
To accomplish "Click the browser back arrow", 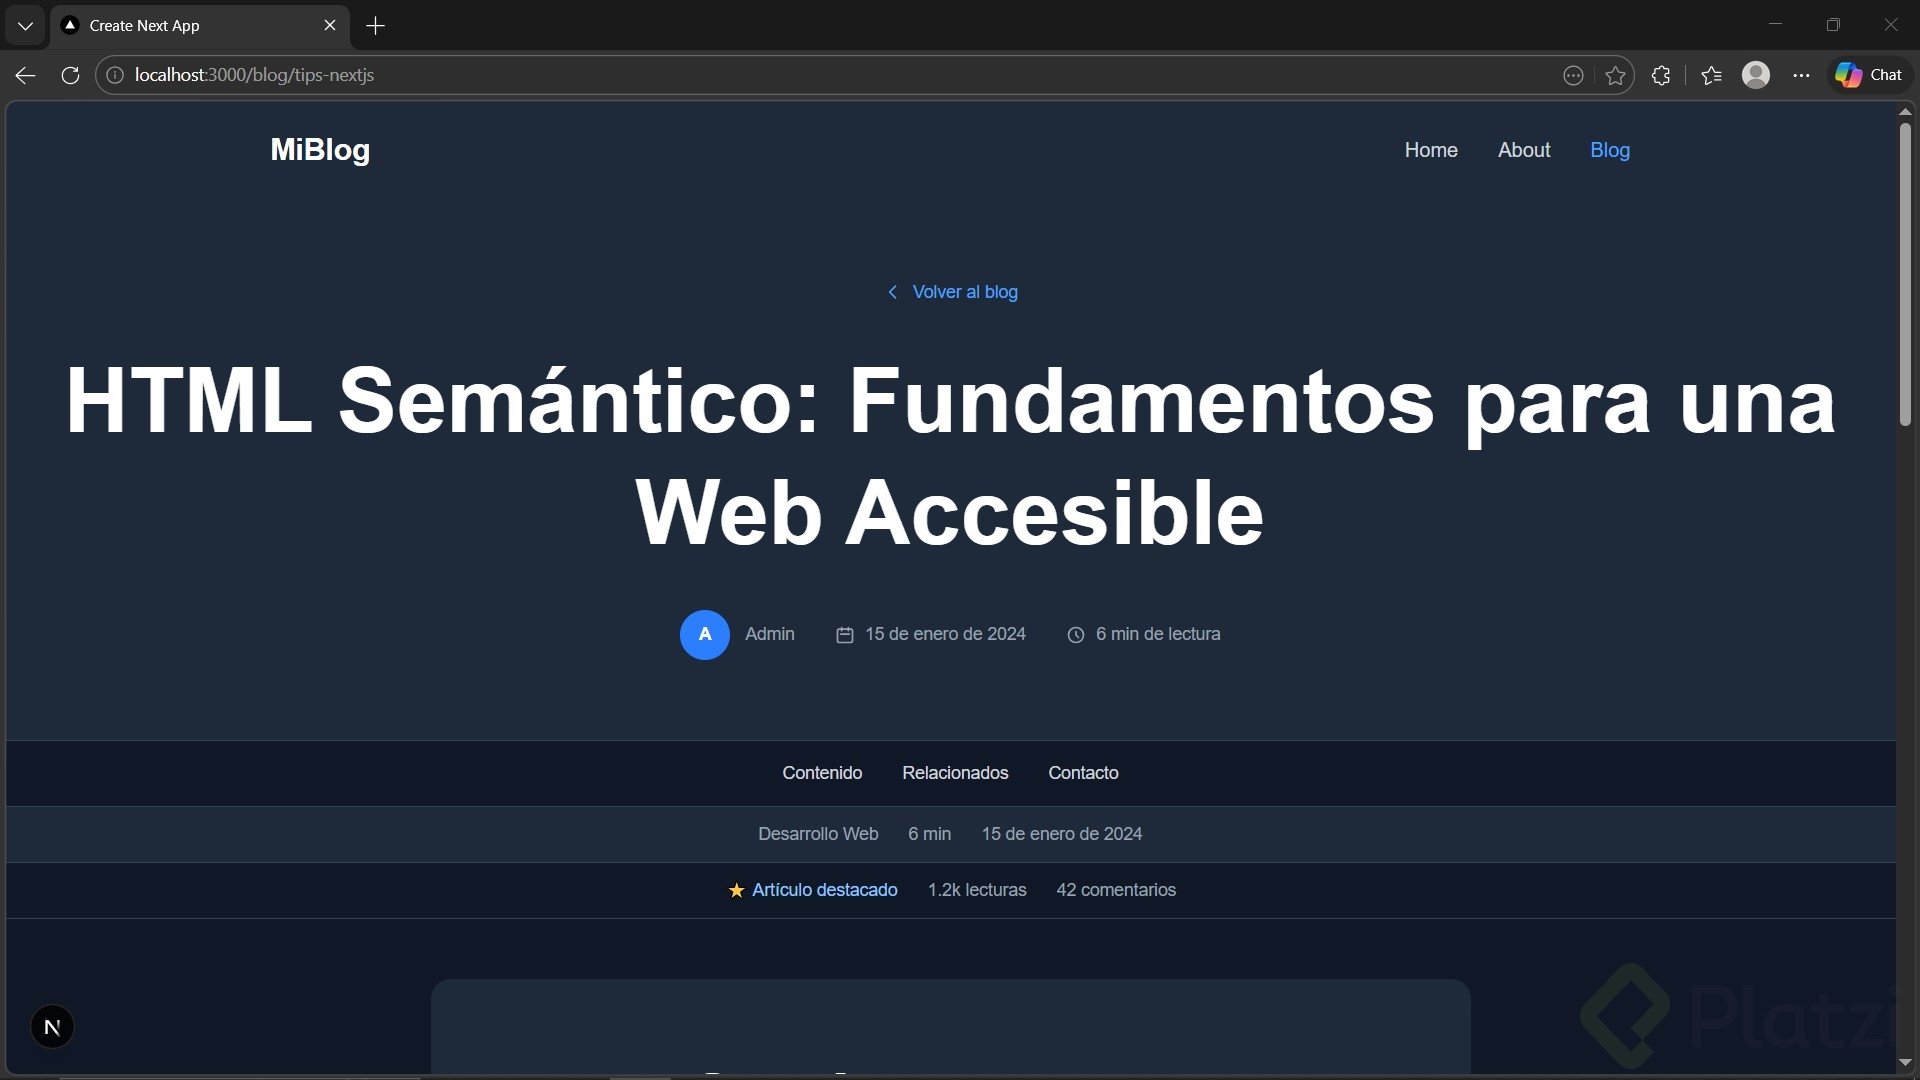I will coord(25,75).
